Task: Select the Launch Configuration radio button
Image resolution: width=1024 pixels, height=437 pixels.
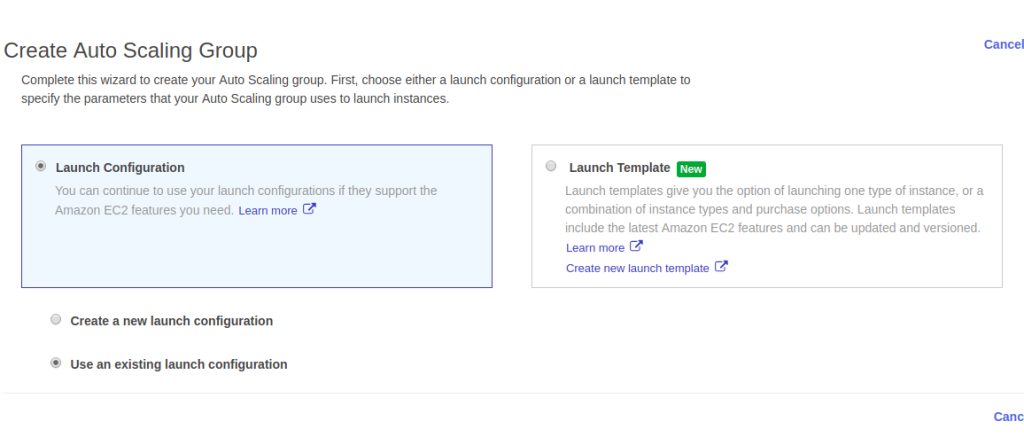Action: [x=40, y=166]
